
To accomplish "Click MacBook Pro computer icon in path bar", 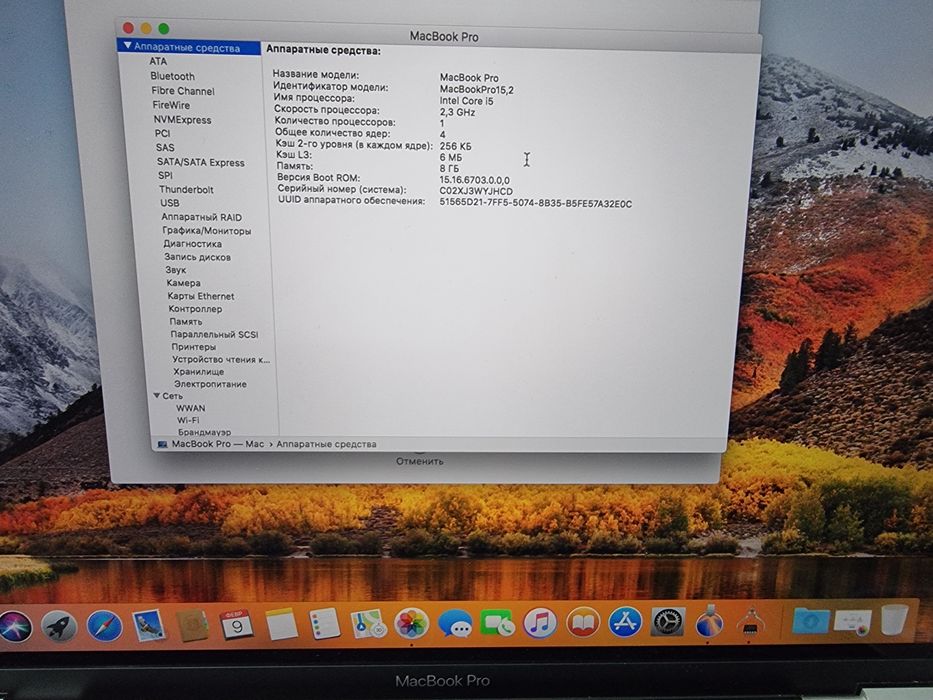I will coord(162,444).
